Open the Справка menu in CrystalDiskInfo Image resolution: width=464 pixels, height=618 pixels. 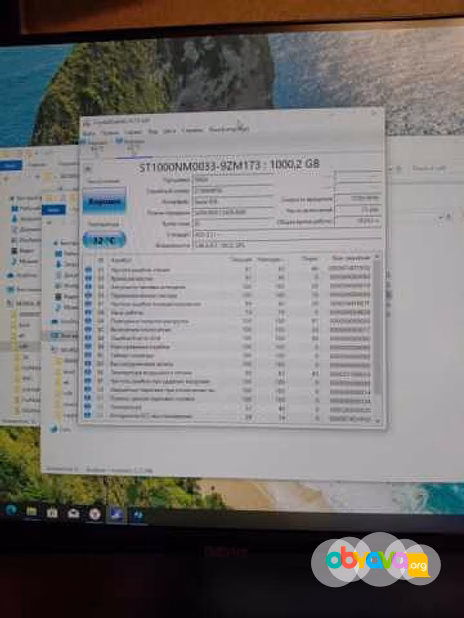coord(192,130)
